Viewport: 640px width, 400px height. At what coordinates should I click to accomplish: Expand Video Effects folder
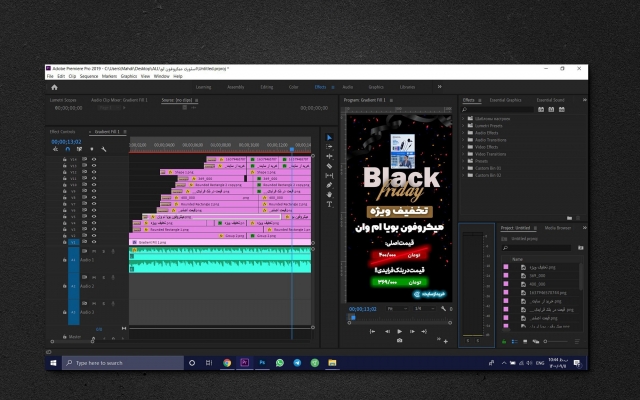464,147
